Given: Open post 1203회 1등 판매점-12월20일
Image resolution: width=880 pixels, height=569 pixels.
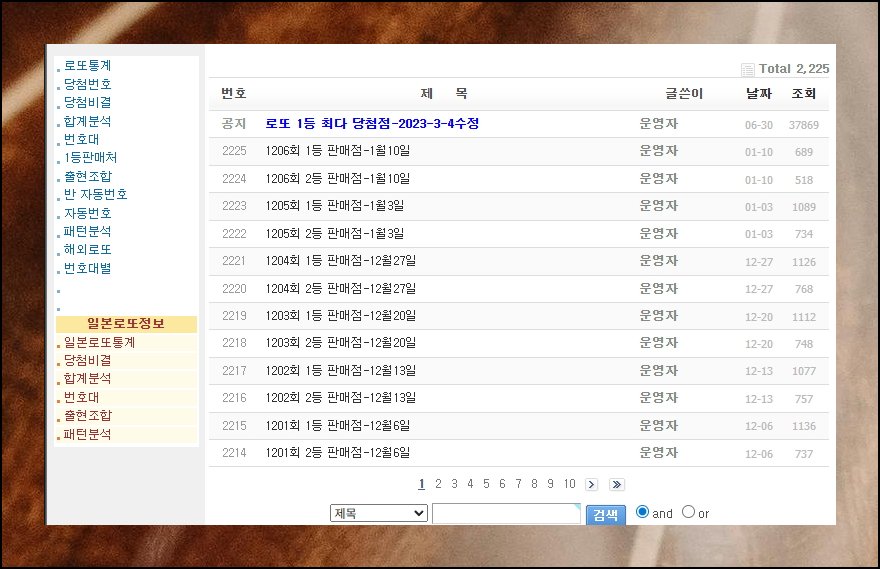Looking at the screenshot, I should (341, 316).
